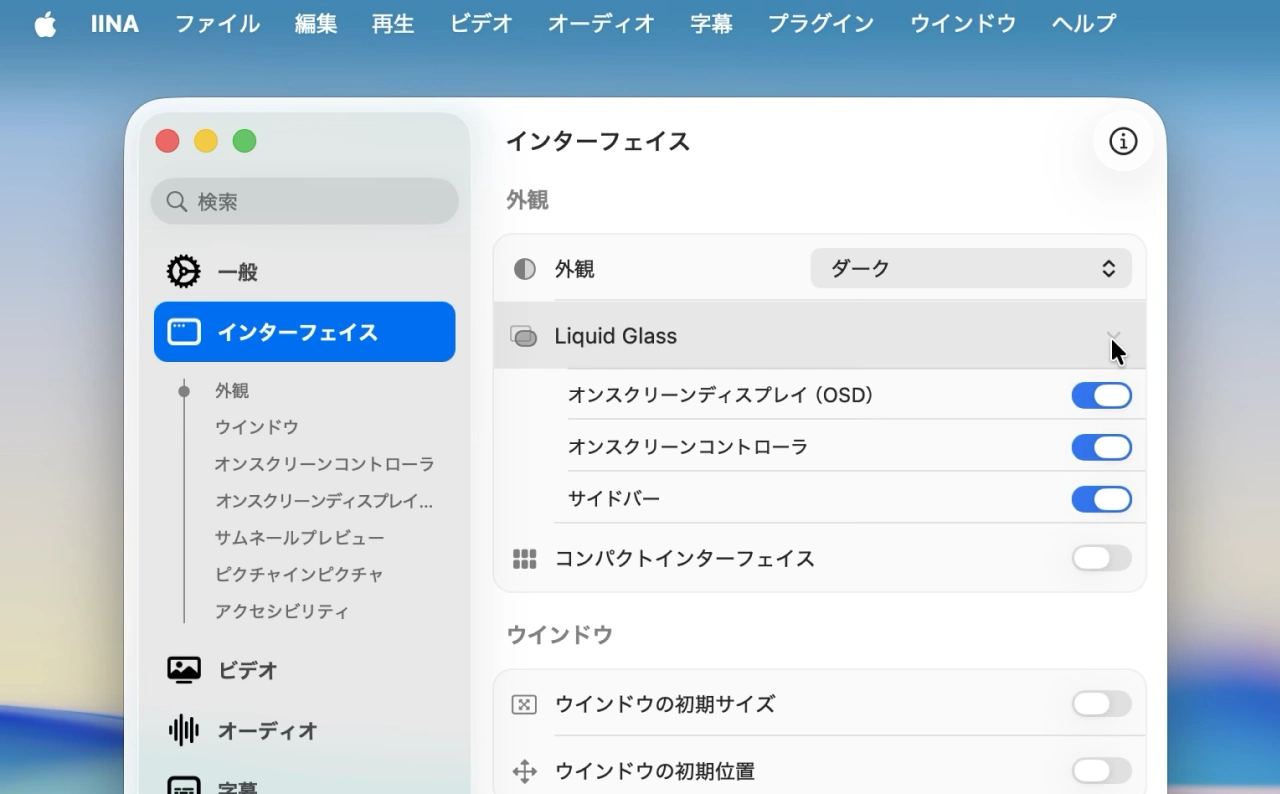Close the preferences window
This screenshot has width=1280, height=794.
pyautogui.click(x=167, y=141)
